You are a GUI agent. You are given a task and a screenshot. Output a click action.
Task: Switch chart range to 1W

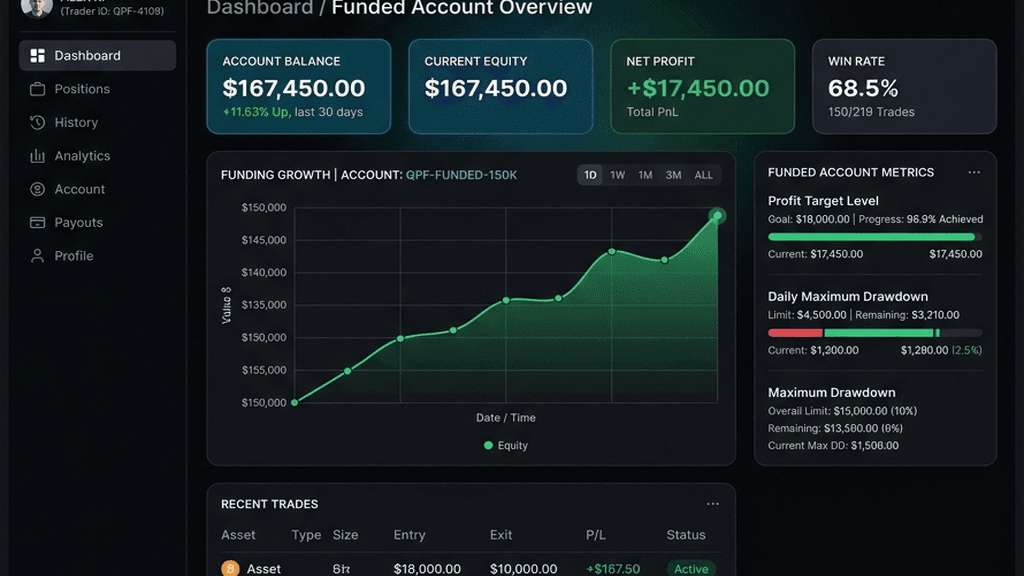coord(617,175)
